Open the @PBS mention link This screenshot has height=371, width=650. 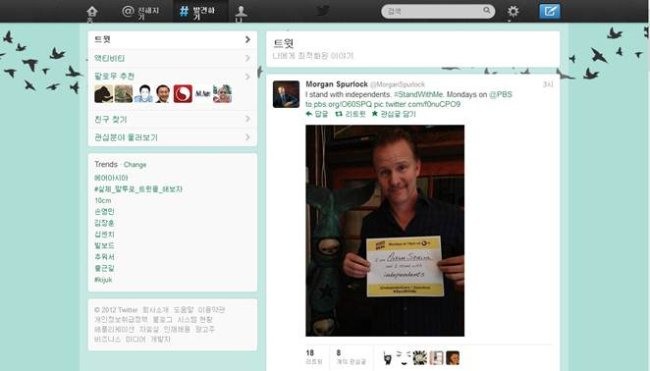(x=501, y=95)
